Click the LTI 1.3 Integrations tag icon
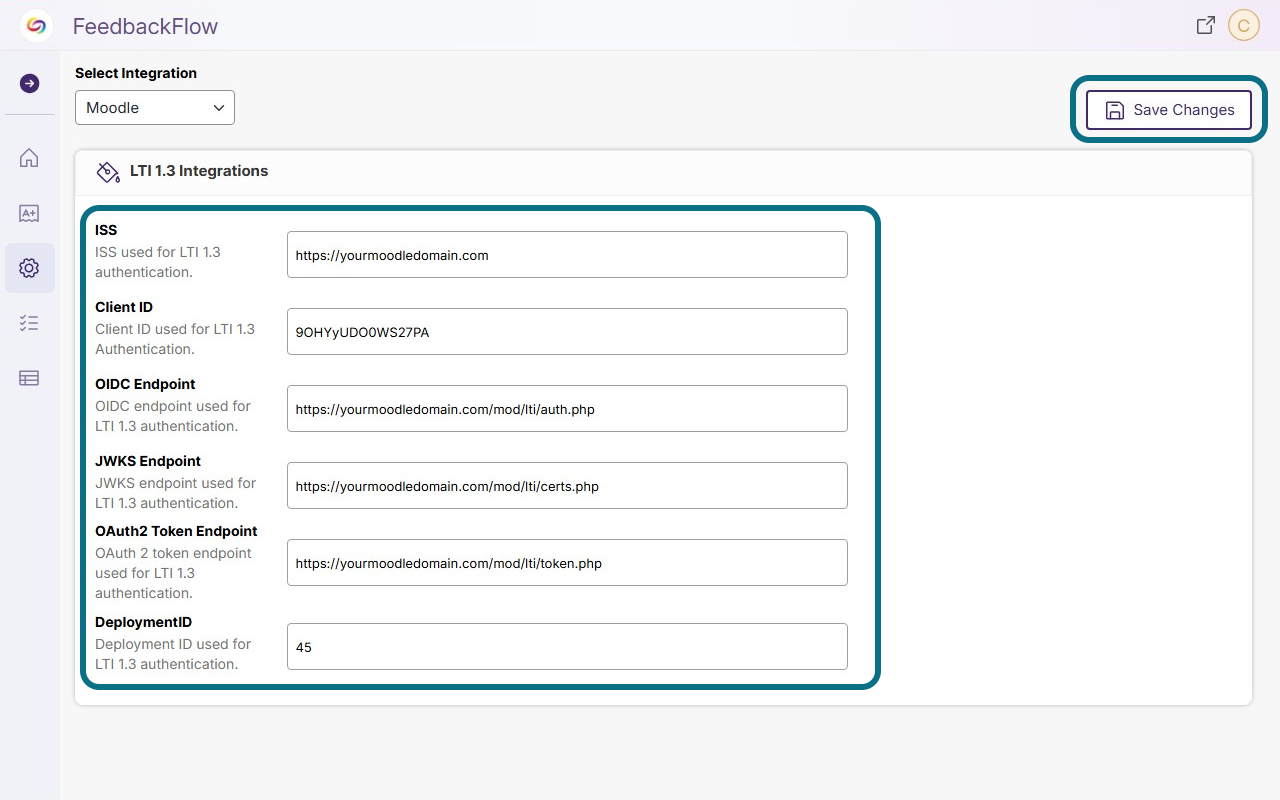This screenshot has width=1280, height=800. coord(108,172)
